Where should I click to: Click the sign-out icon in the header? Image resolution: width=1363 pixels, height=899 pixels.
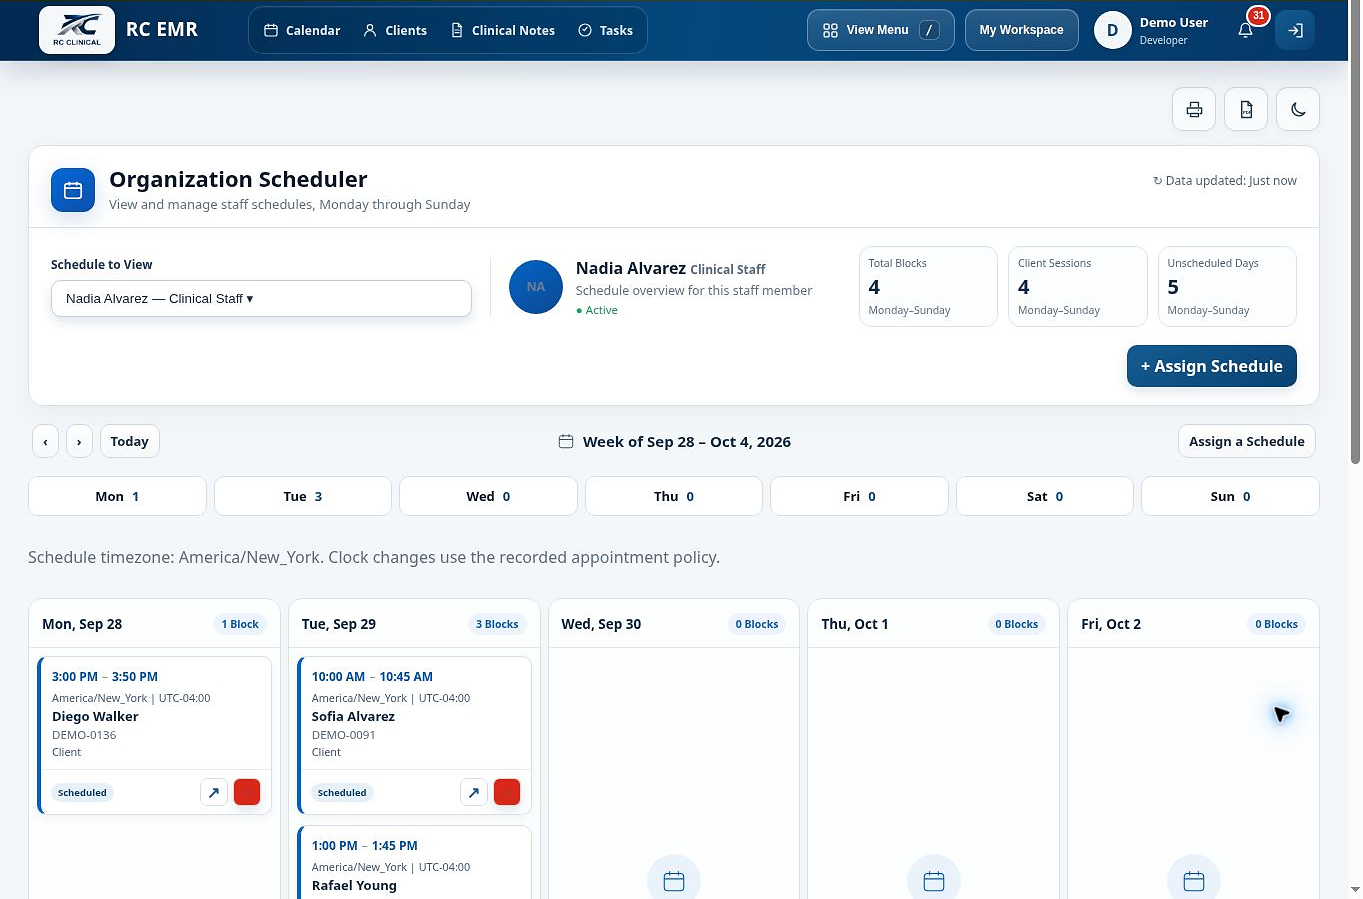tap(1295, 30)
